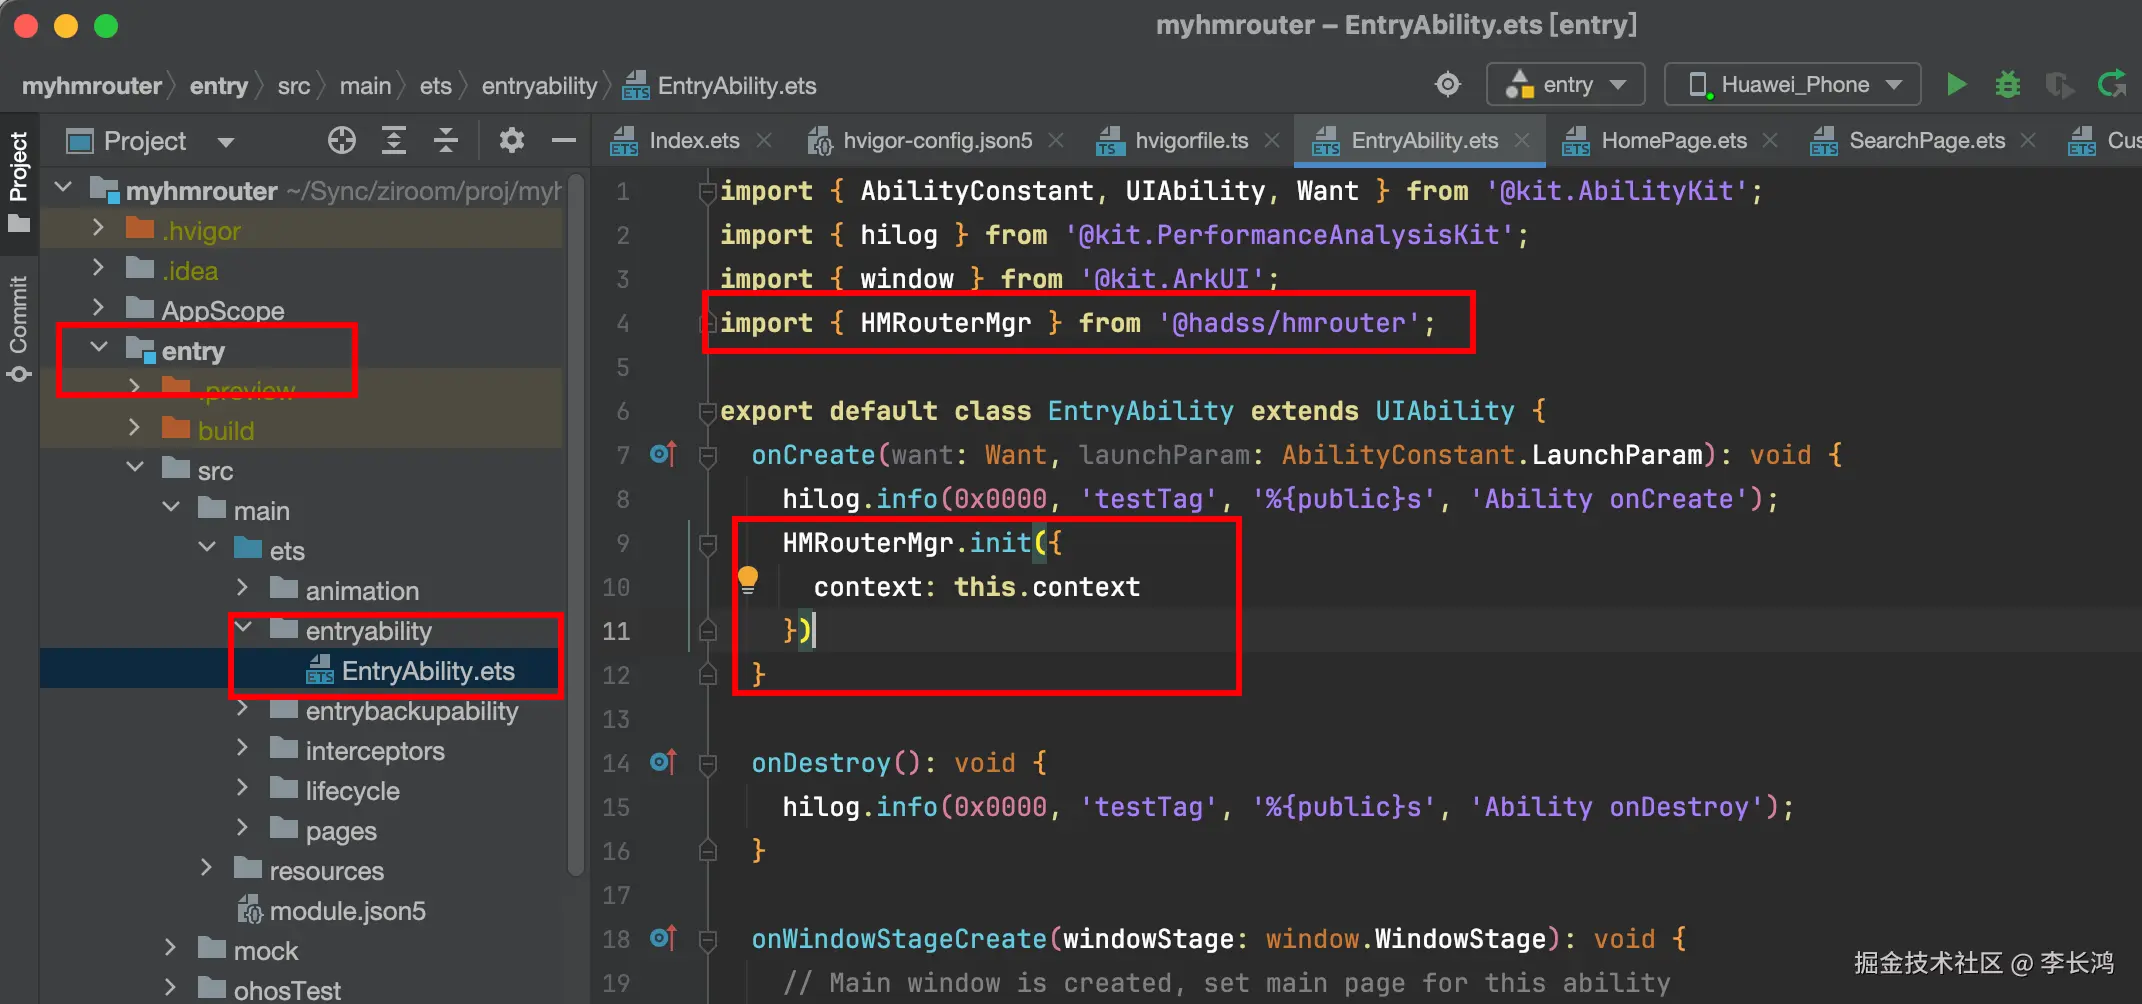Screen dimensions: 2142x1004
Task: Expand the AppScope folder
Action: click(98, 309)
